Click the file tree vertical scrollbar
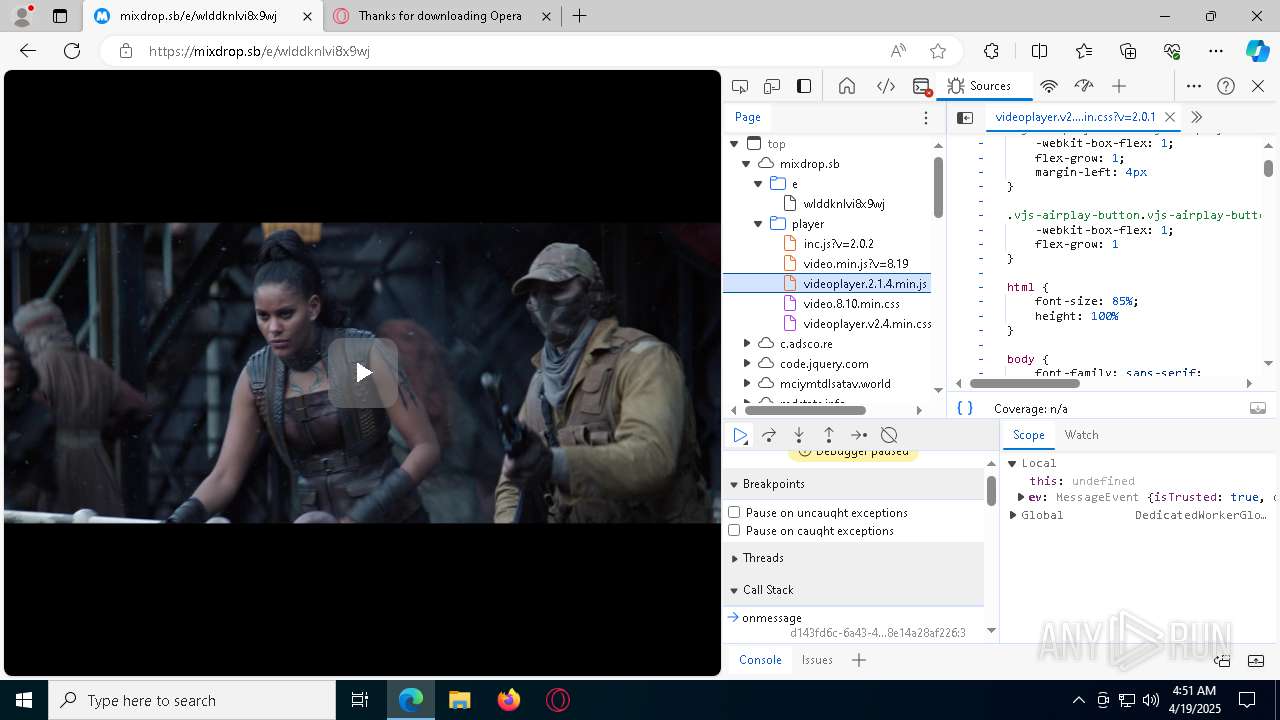The height and width of the screenshot is (720, 1280). click(938, 187)
